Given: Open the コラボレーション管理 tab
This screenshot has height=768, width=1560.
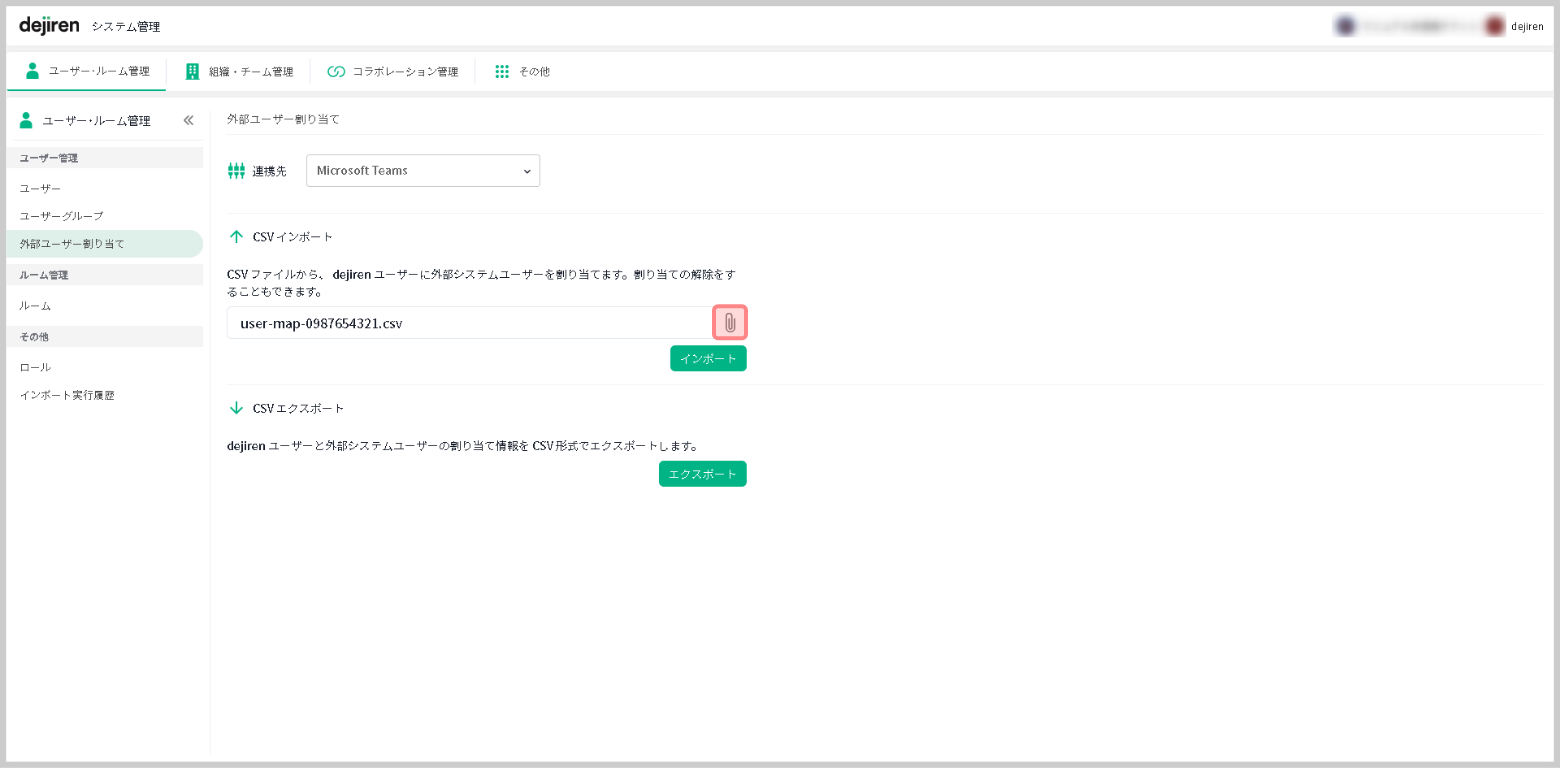Looking at the screenshot, I should [393, 72].
